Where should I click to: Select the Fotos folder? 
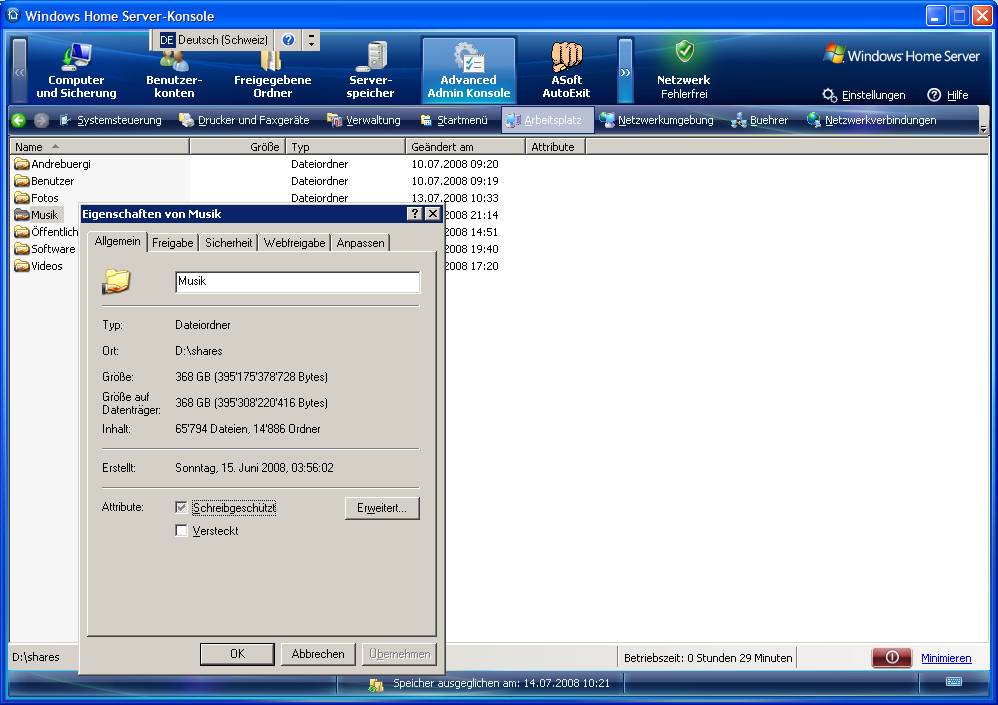tap(37, 198)
